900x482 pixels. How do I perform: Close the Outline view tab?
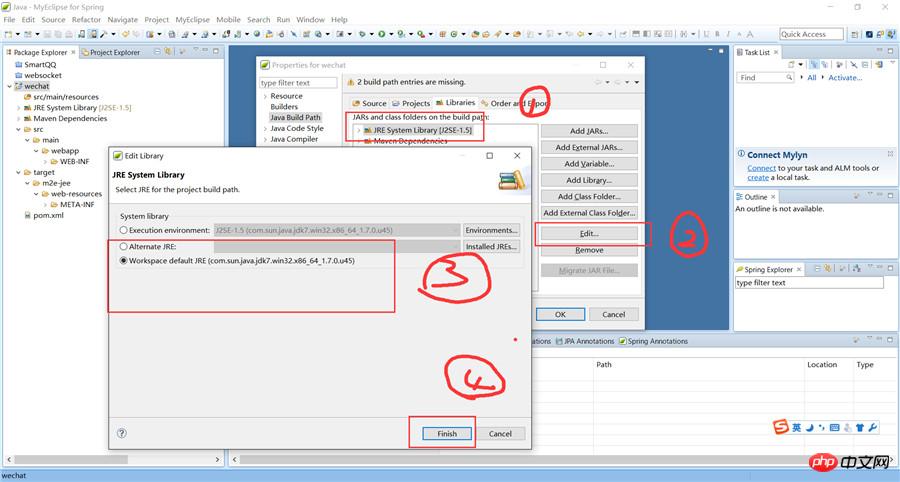[773, 197]
